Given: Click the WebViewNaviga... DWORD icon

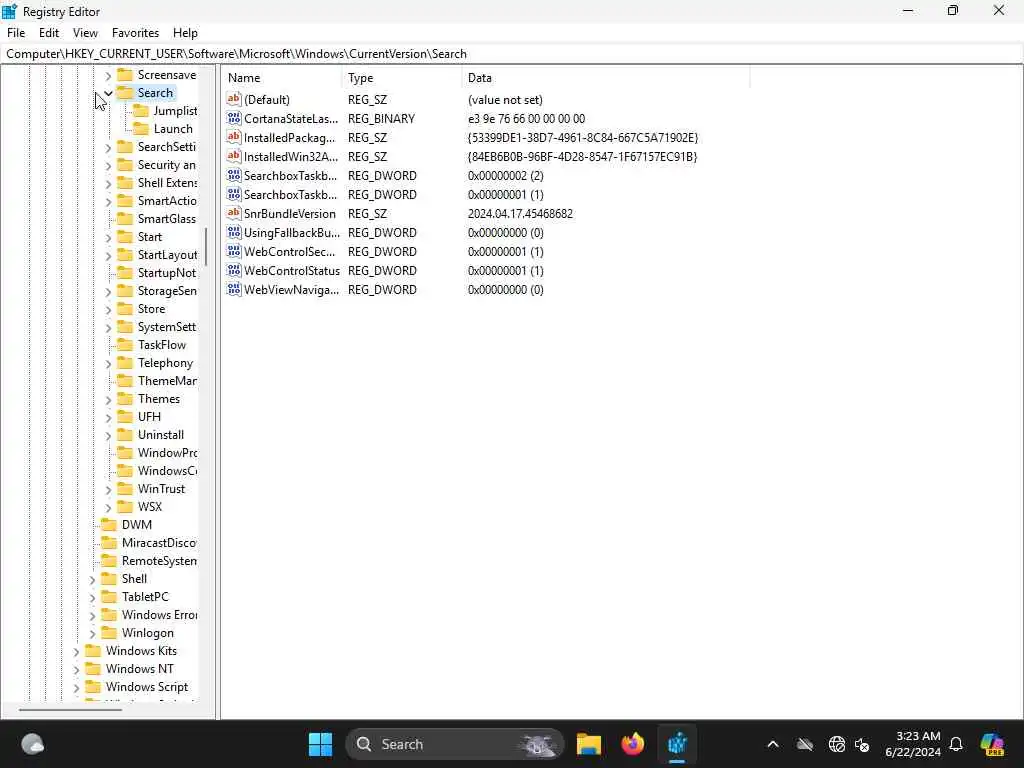Looking at the screenshot, I should pyautogui.click(x=234, y=289).
